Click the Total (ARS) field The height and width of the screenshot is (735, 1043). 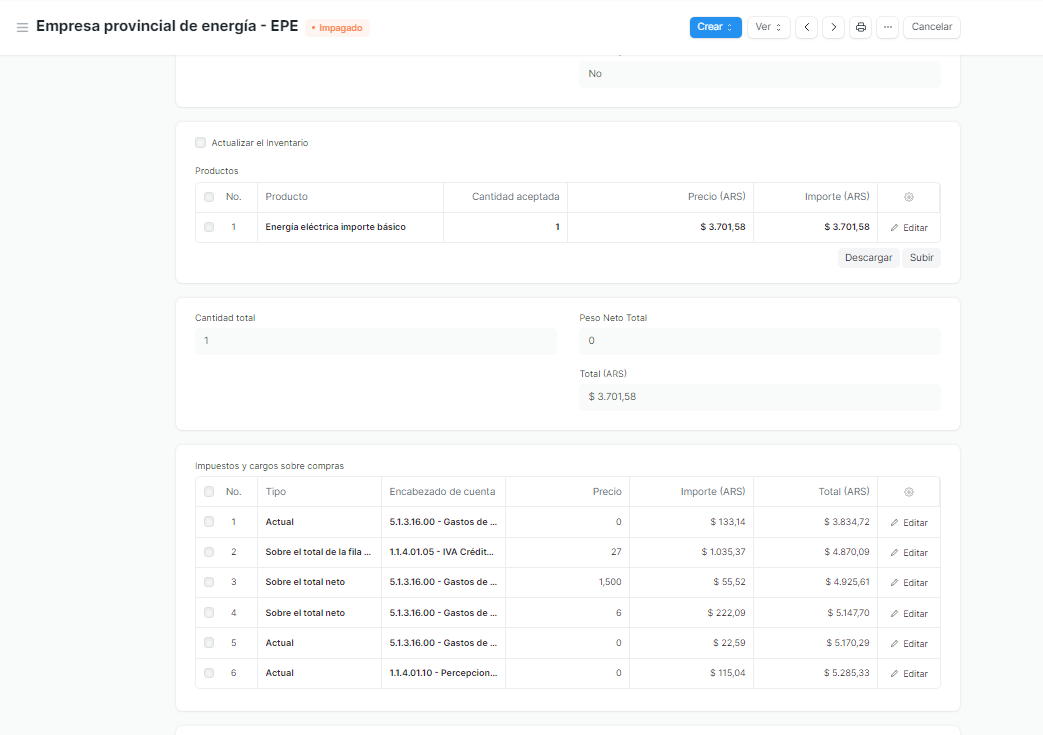760,397
